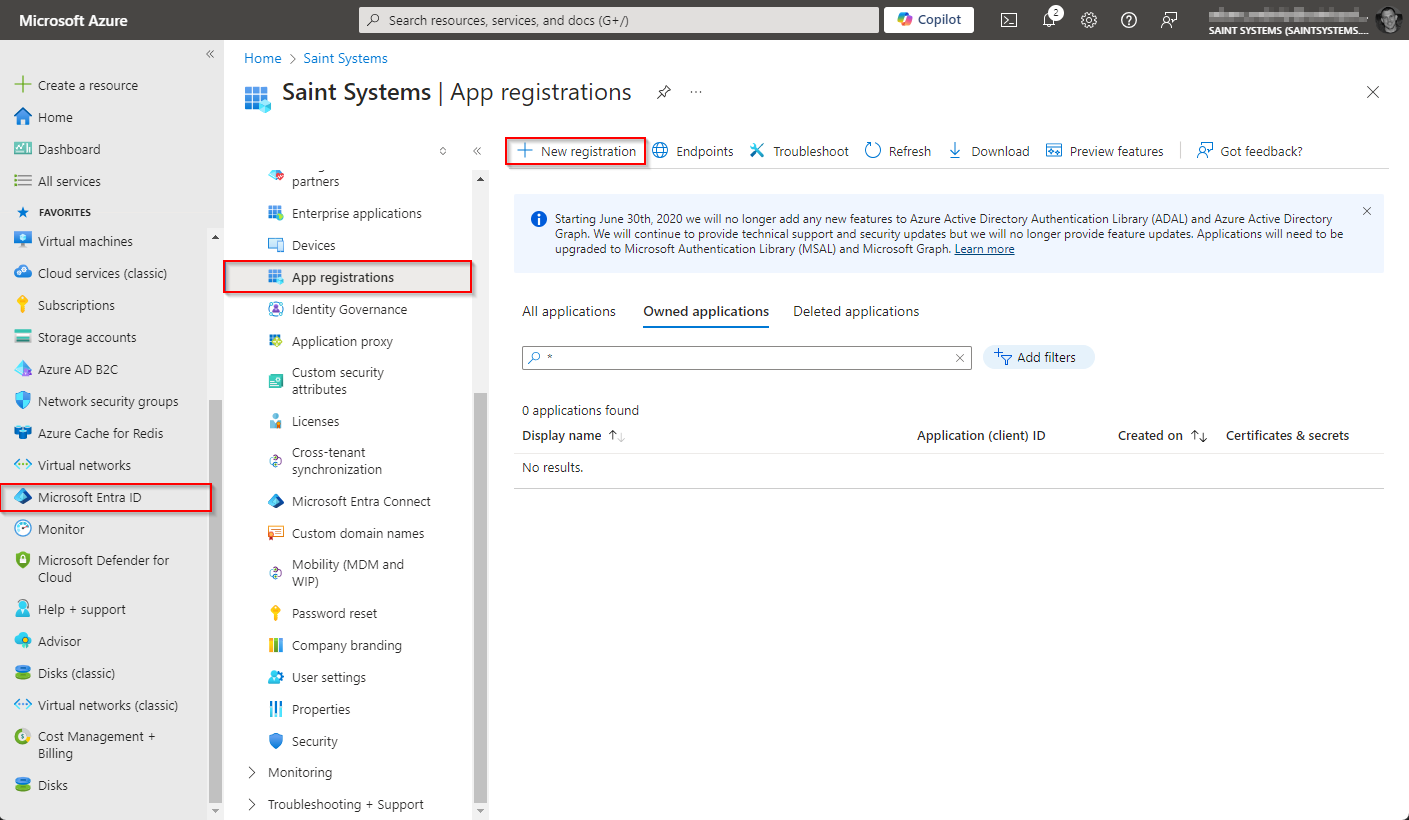Image resolution: width=1409 pixels, height=820 pixels.
Task: Add filters to the applications list
Action: coord(1038,357)
